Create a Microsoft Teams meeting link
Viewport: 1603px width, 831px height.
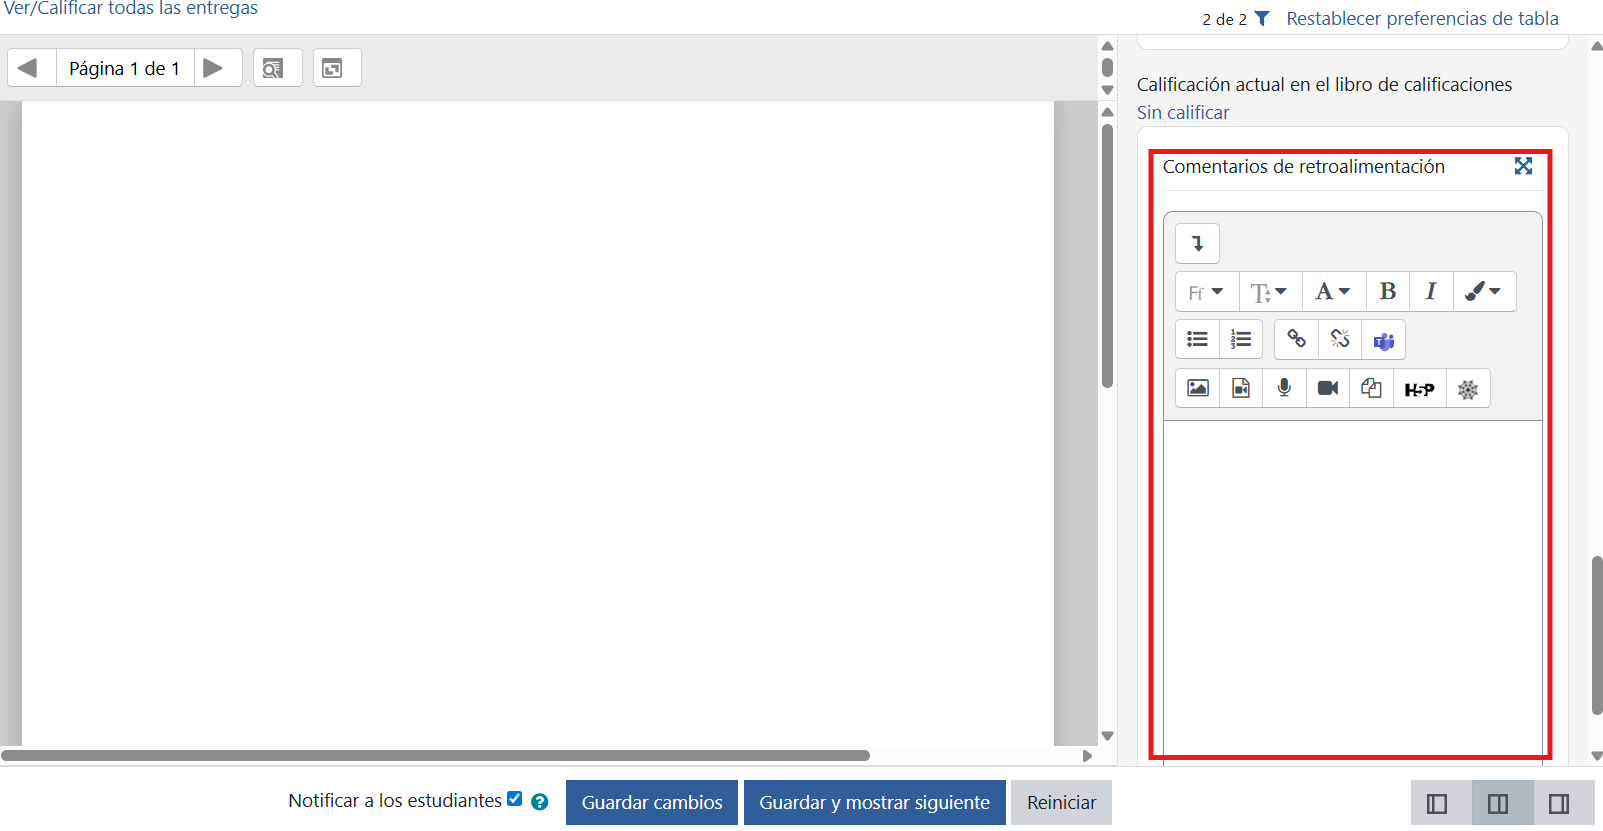[1383, 340]
